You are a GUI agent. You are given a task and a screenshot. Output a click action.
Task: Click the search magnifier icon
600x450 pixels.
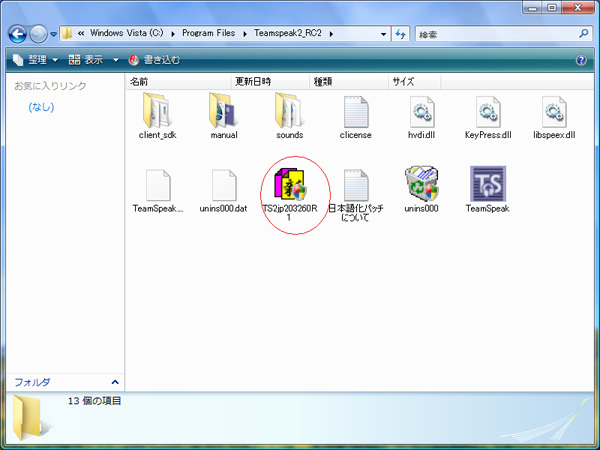[584, 34]
